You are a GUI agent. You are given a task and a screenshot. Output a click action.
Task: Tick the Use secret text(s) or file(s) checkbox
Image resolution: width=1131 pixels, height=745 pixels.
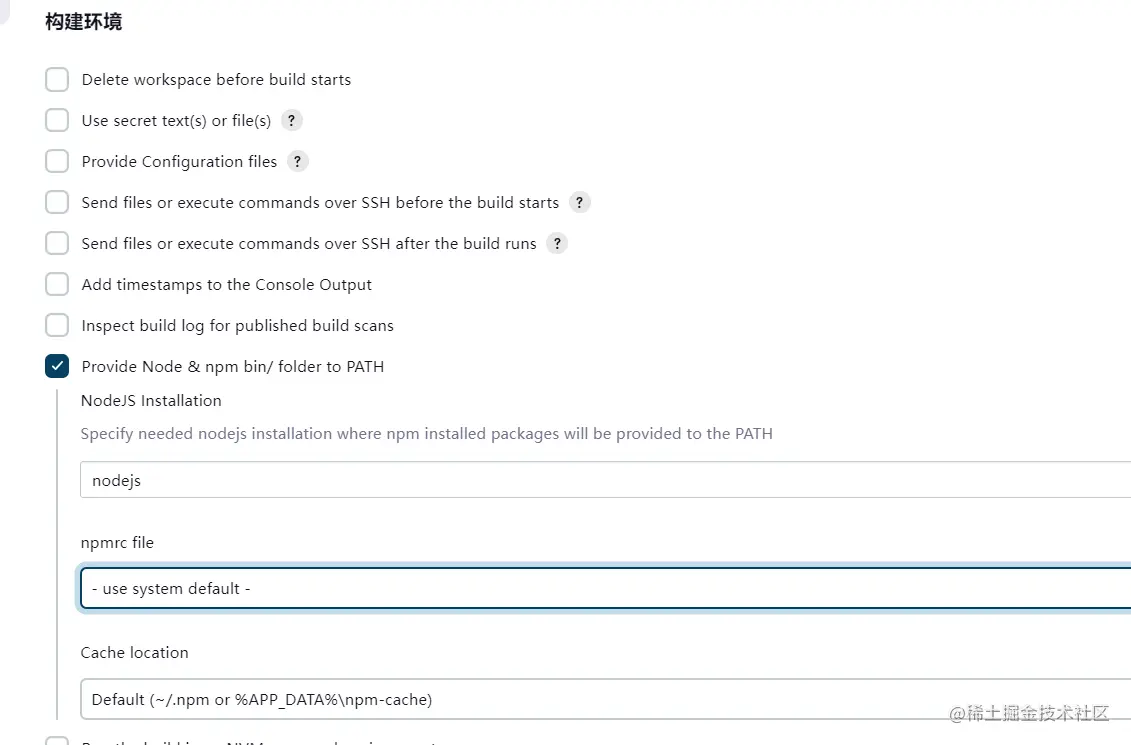(57, 121)
